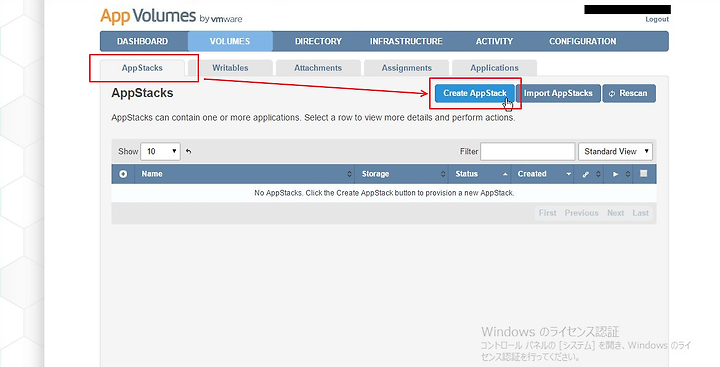720x367 pixels.
Task: Click the Logout link
Action: coord(657,19)
